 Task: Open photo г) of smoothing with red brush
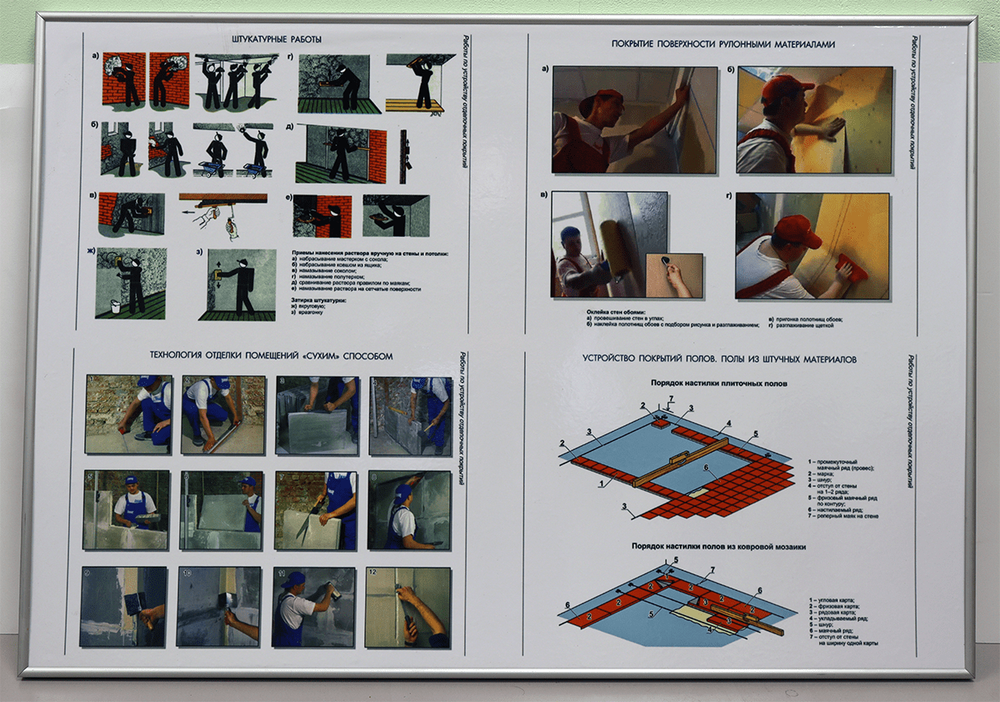pos(811,245)
